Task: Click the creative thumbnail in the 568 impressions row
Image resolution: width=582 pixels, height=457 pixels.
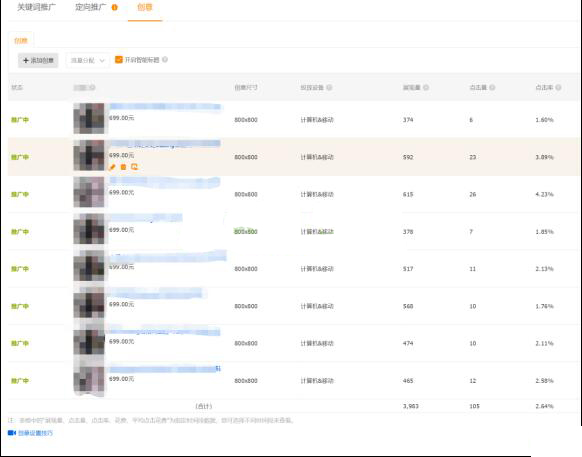Action: pyautogui.click(x=89, y=303)
